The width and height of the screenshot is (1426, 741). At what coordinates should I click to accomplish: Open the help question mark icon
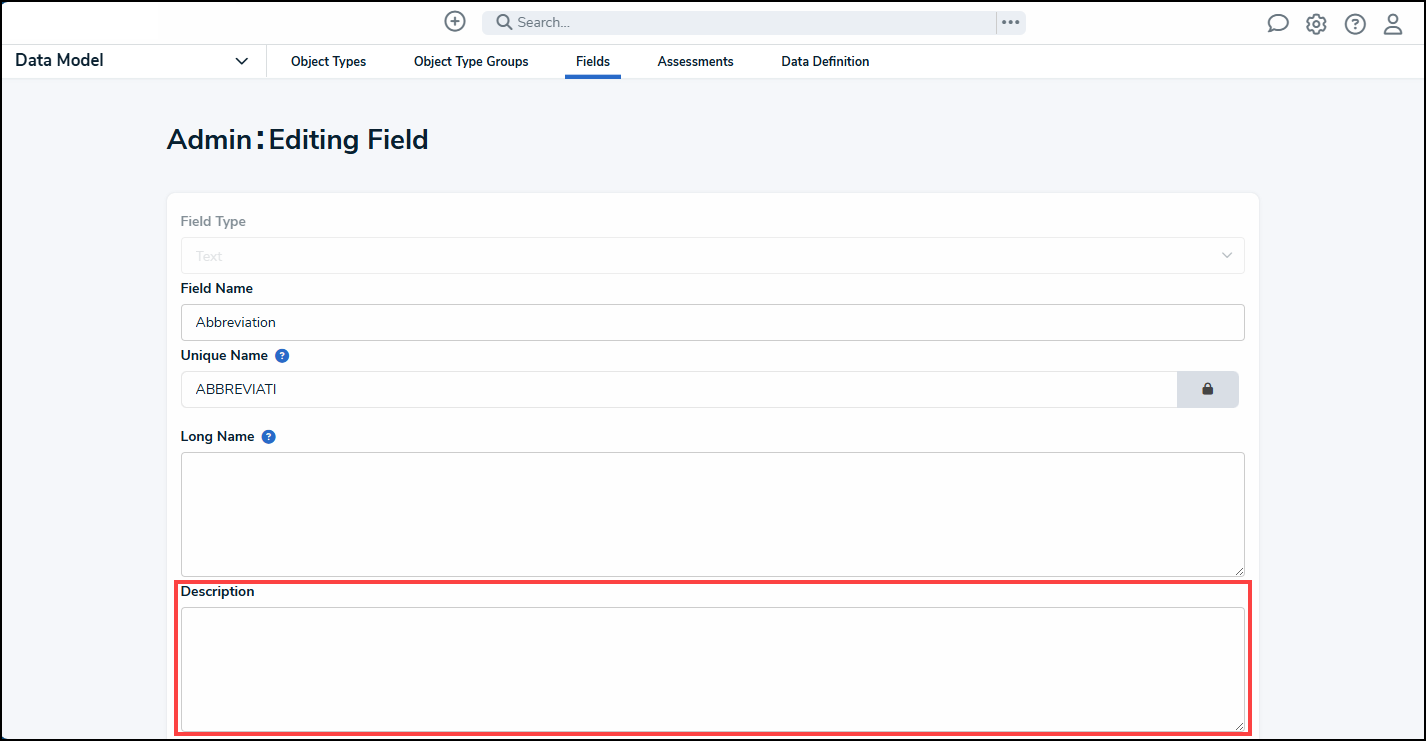click(x=1355, y=23)
